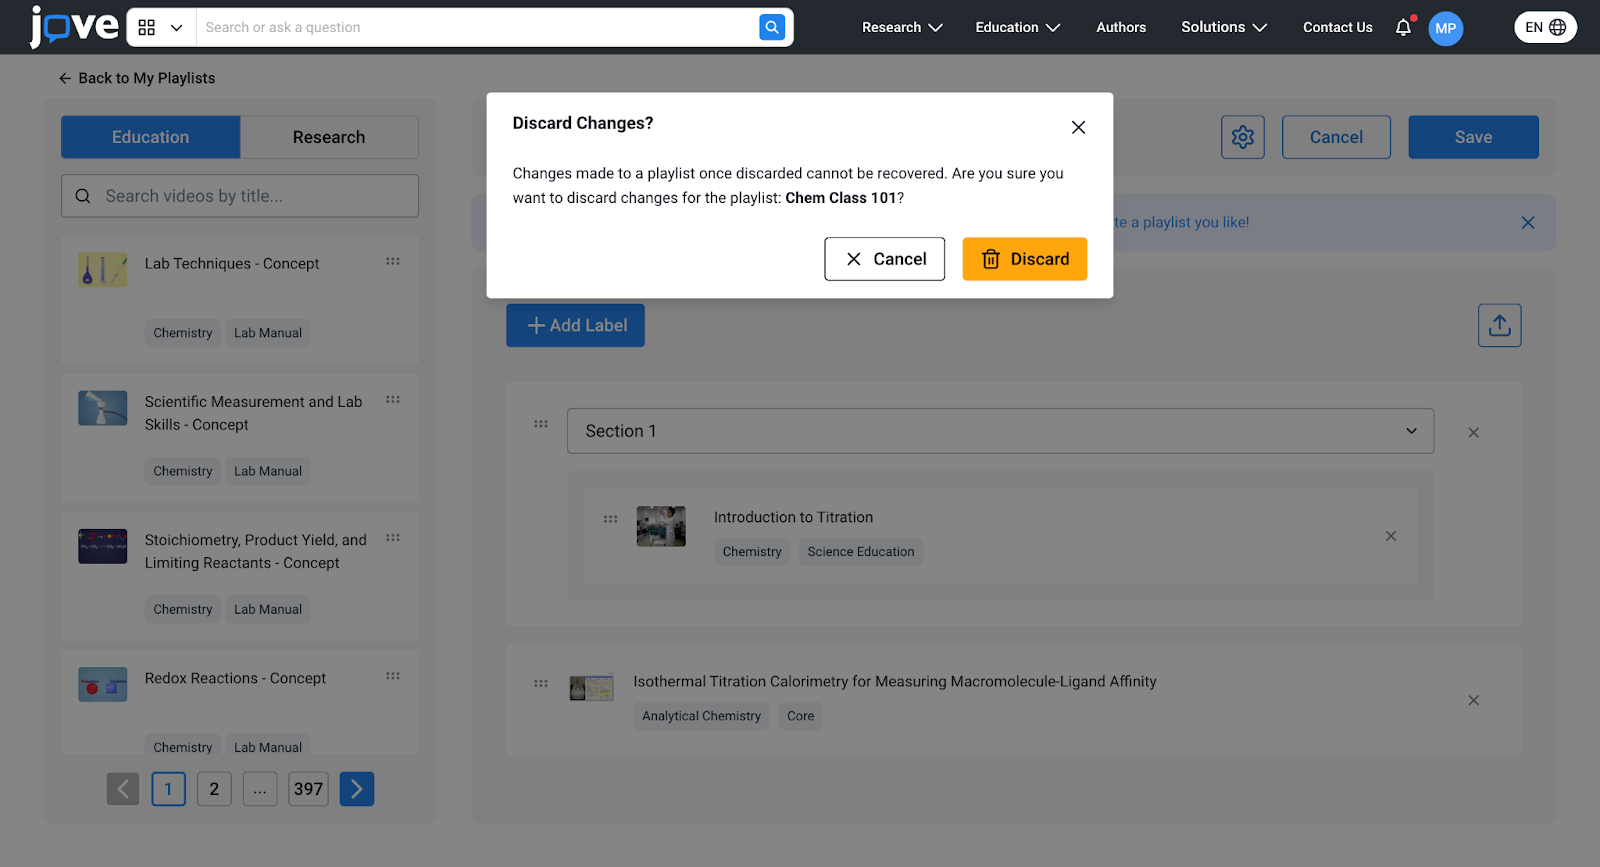Screen dimensions: 1600x867
Task: Open the Education menu in top navigation
Action: point(1017,27)
